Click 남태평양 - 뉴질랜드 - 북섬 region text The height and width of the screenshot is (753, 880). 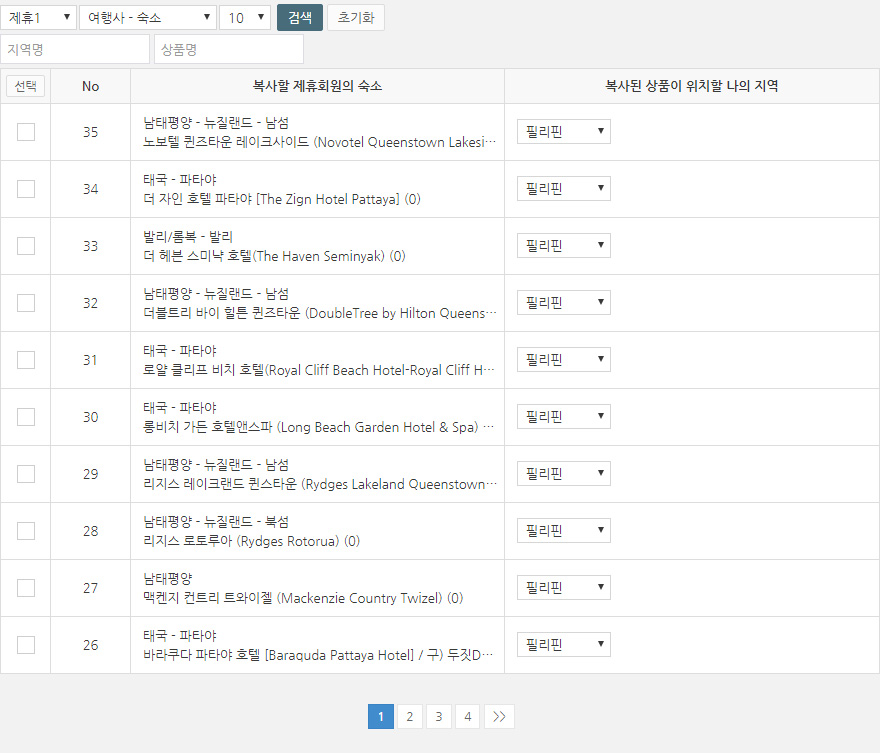(216, 522)
